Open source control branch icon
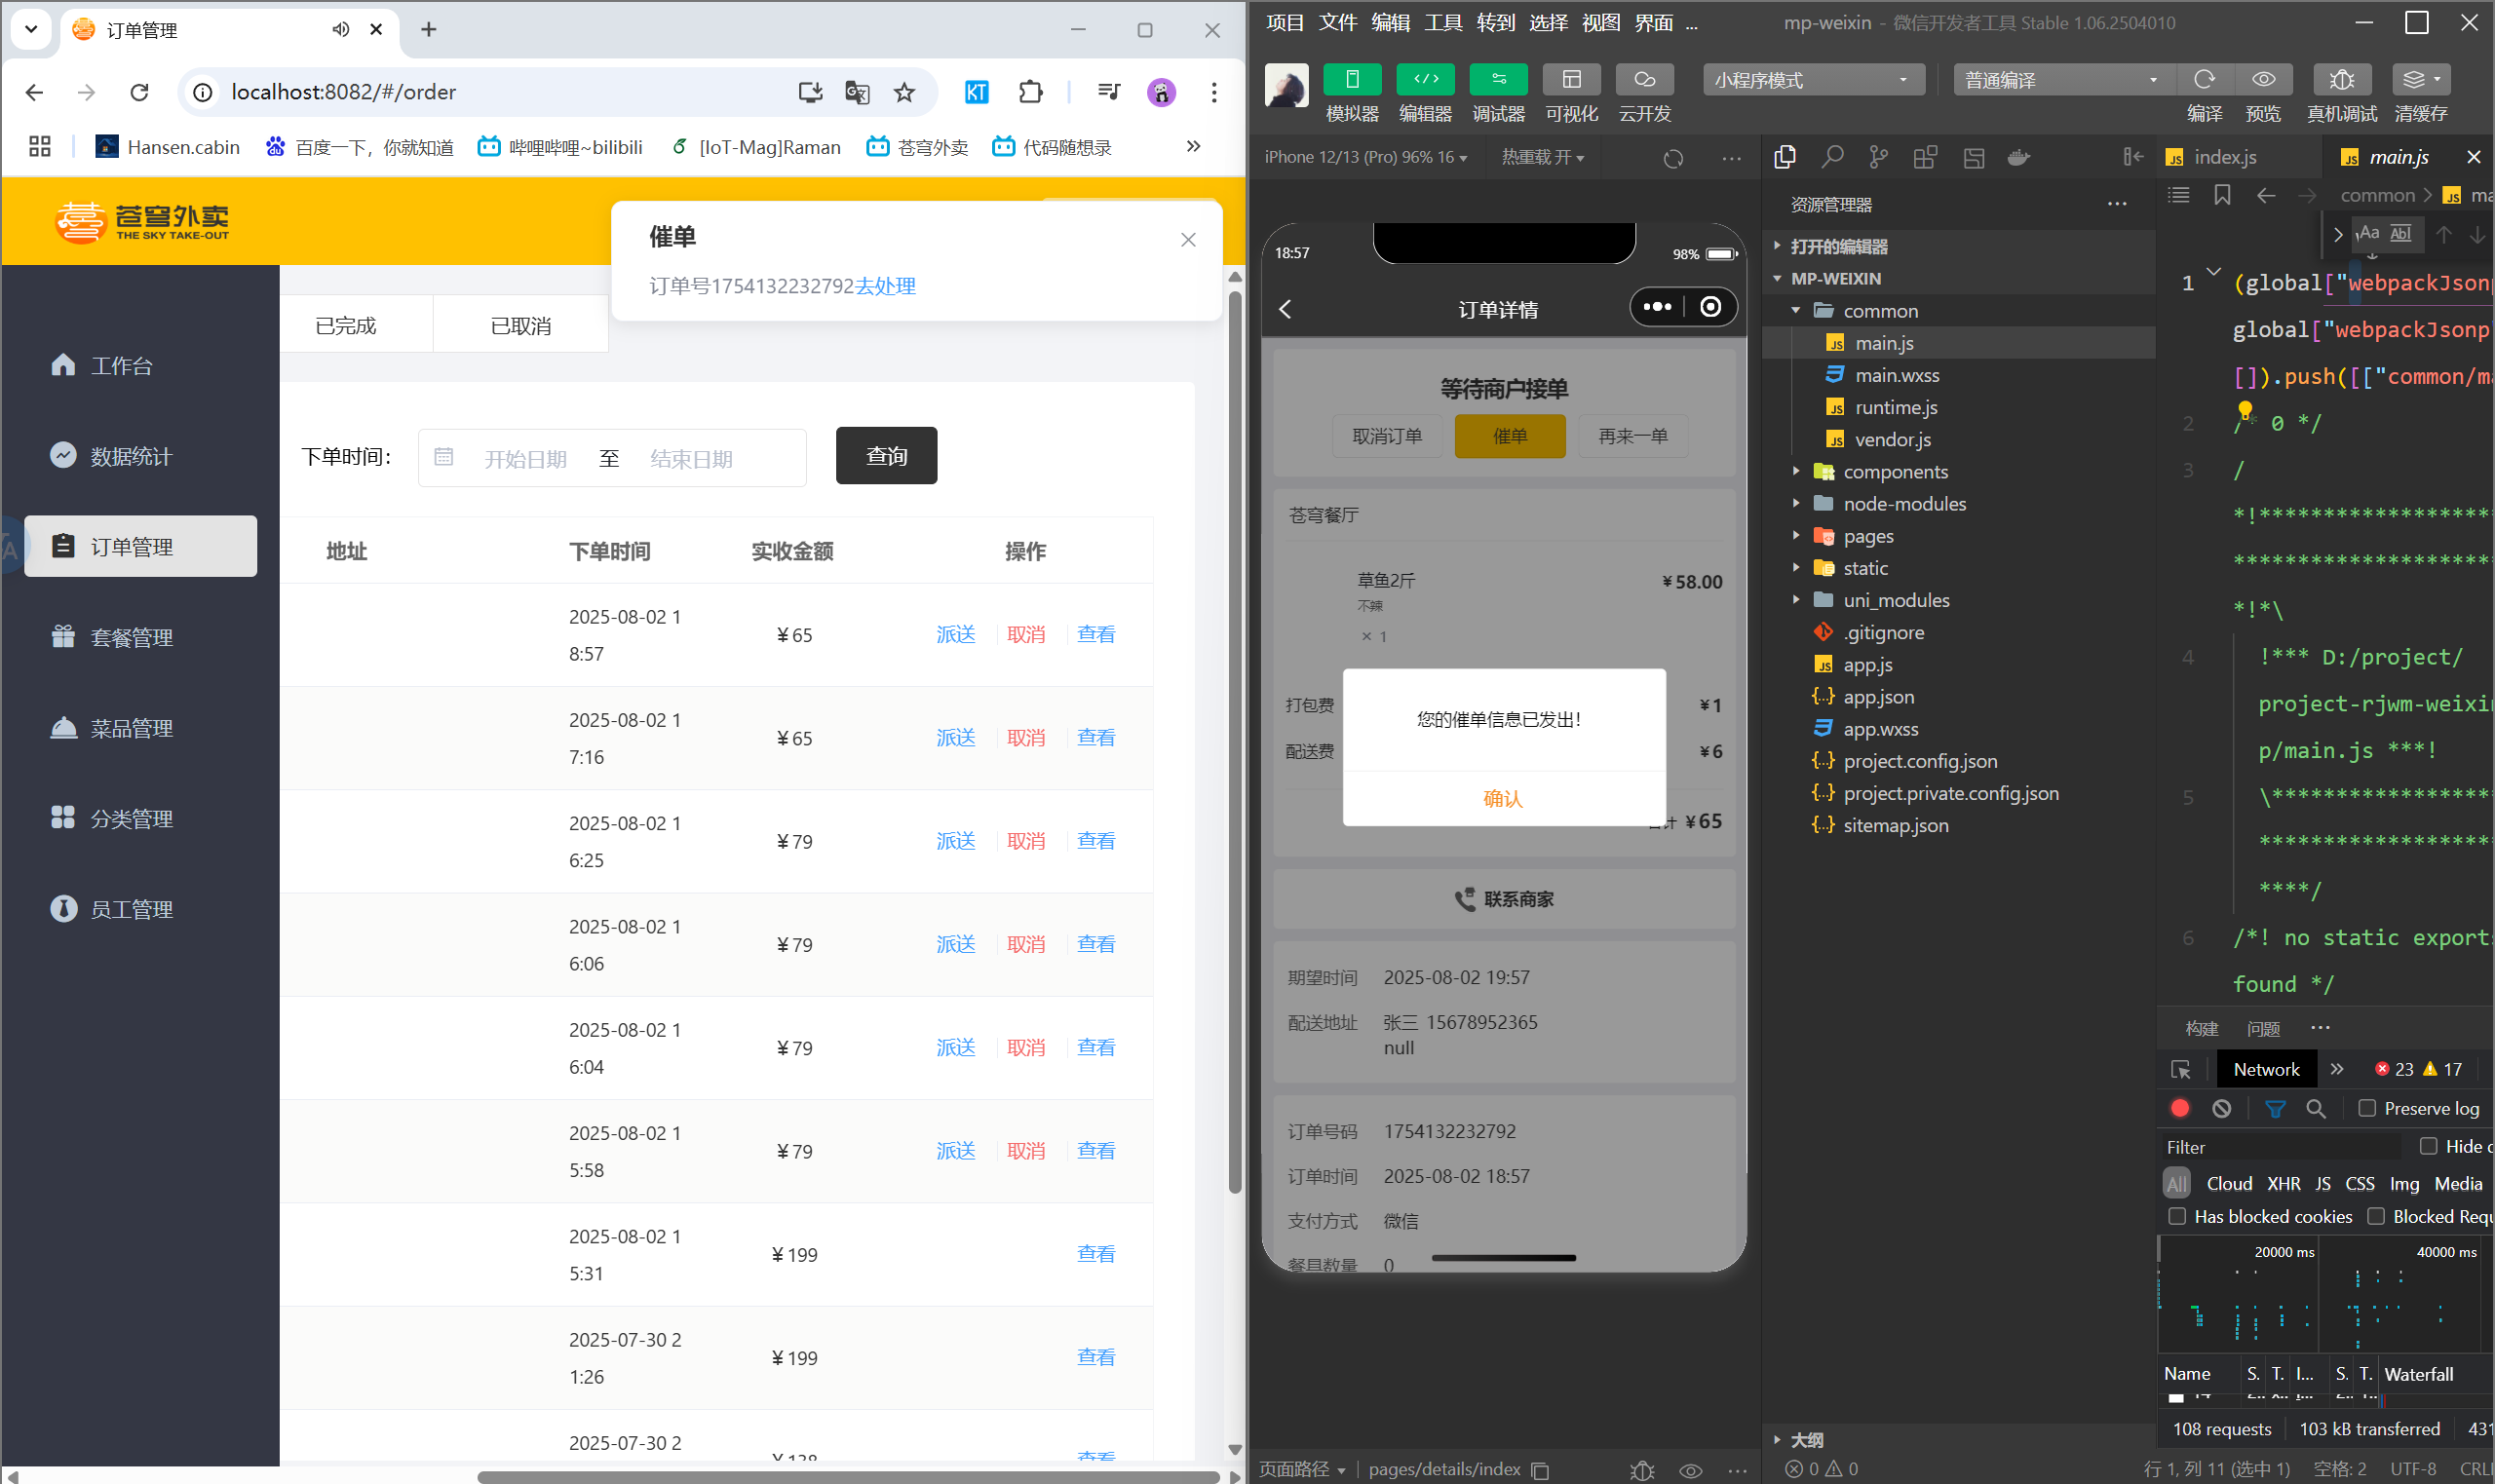This screenshot has width=2495, height=1484. click(1878, 157)
